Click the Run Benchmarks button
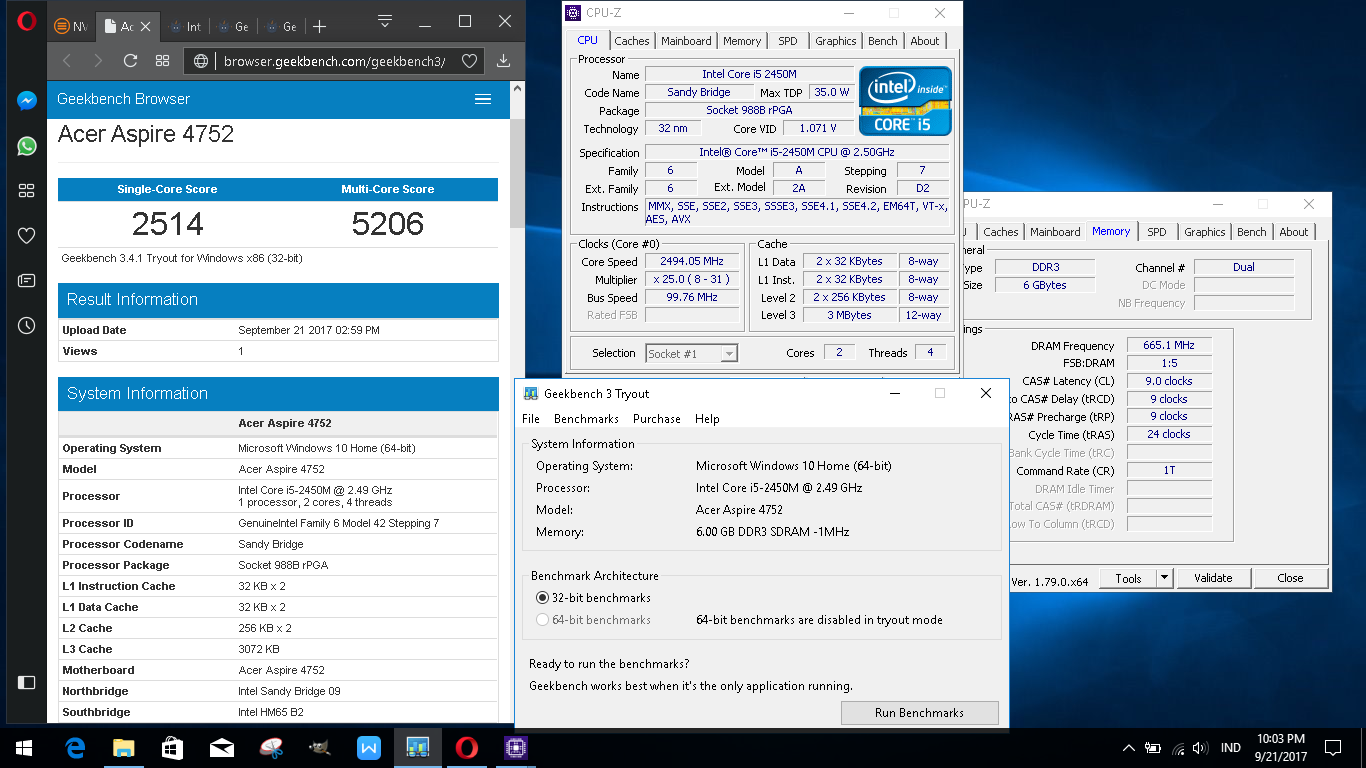This screenshot has height=768, width=1366. 919,713
